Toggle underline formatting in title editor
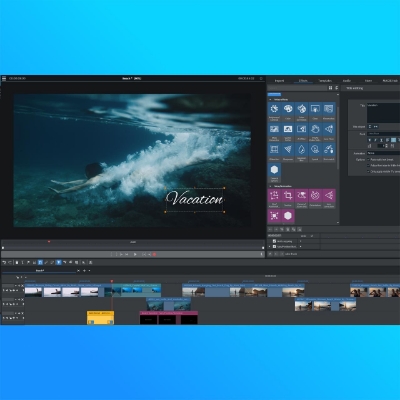This screenshot has height=400, width=400. click(x=381, y=140)
